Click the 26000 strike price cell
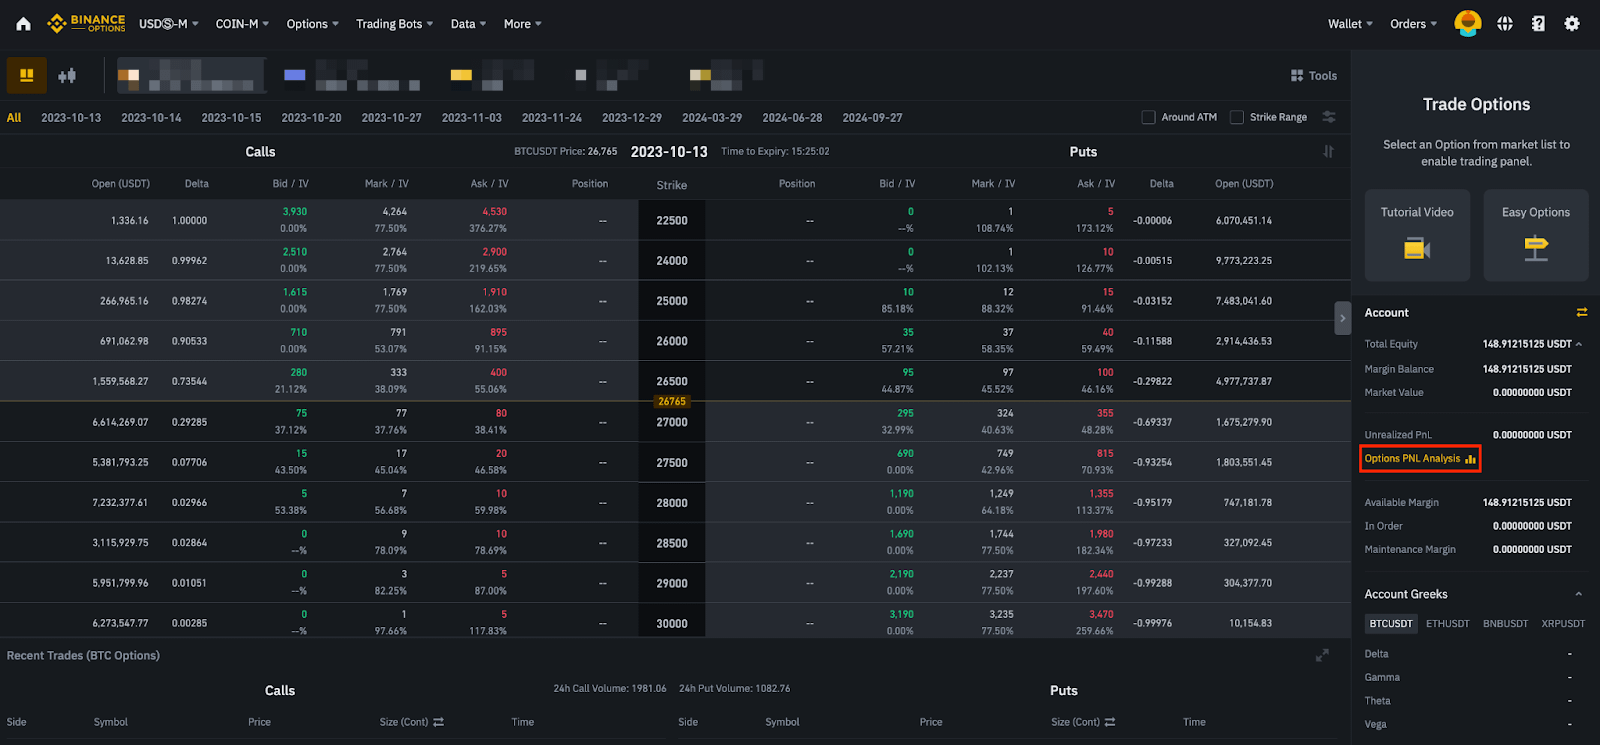This screenshot has height=745, width=1600. (672, 341)
